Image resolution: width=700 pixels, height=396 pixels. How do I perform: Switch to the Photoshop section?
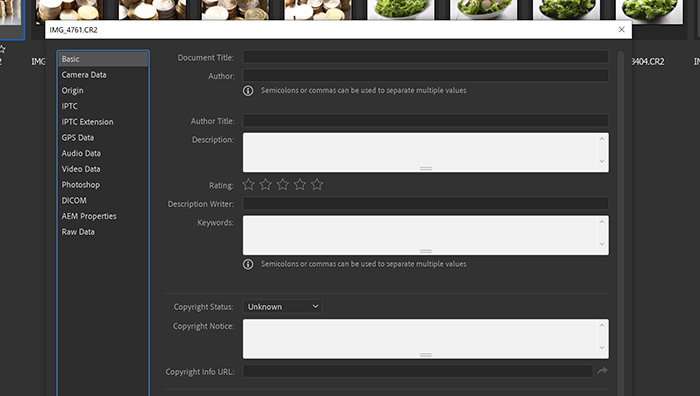coord(81,184)
